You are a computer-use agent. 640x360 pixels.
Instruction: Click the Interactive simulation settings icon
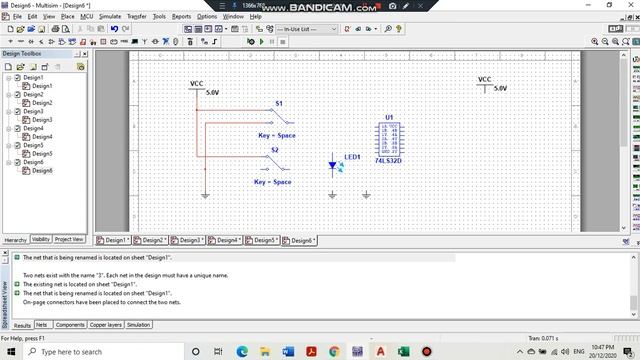(251, 42)
